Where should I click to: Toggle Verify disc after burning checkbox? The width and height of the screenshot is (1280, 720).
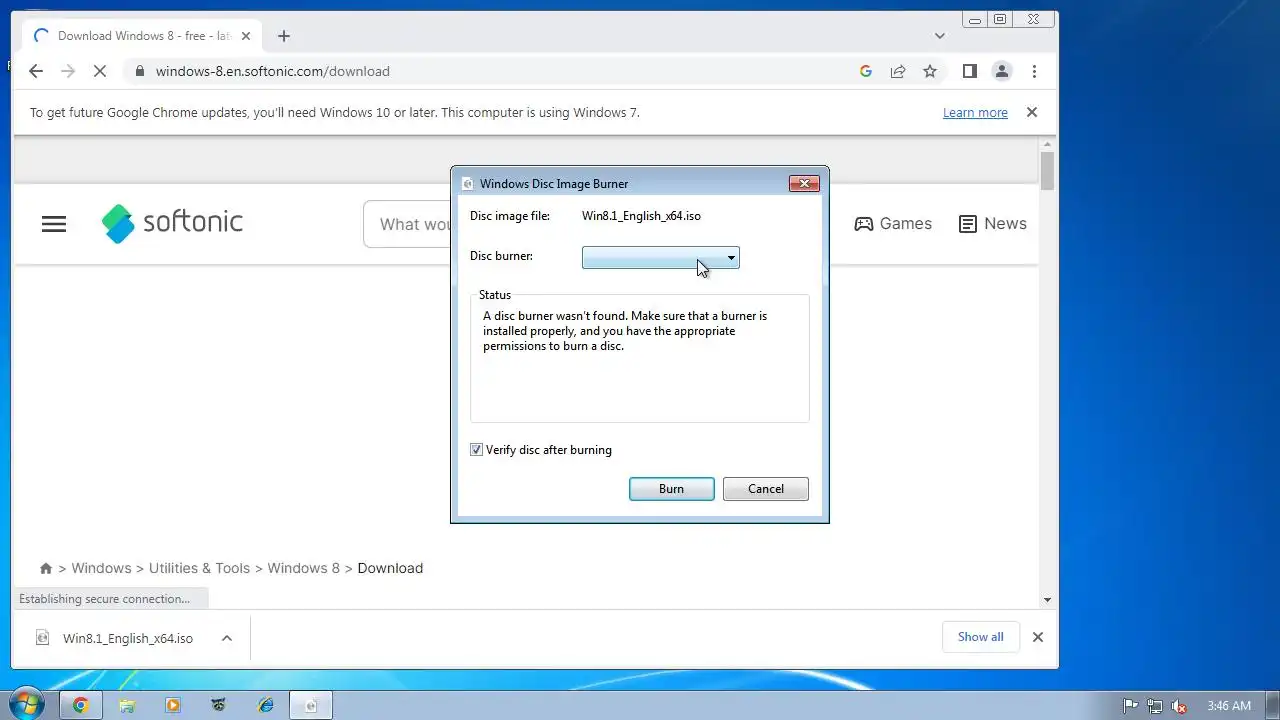pos(477,450)
